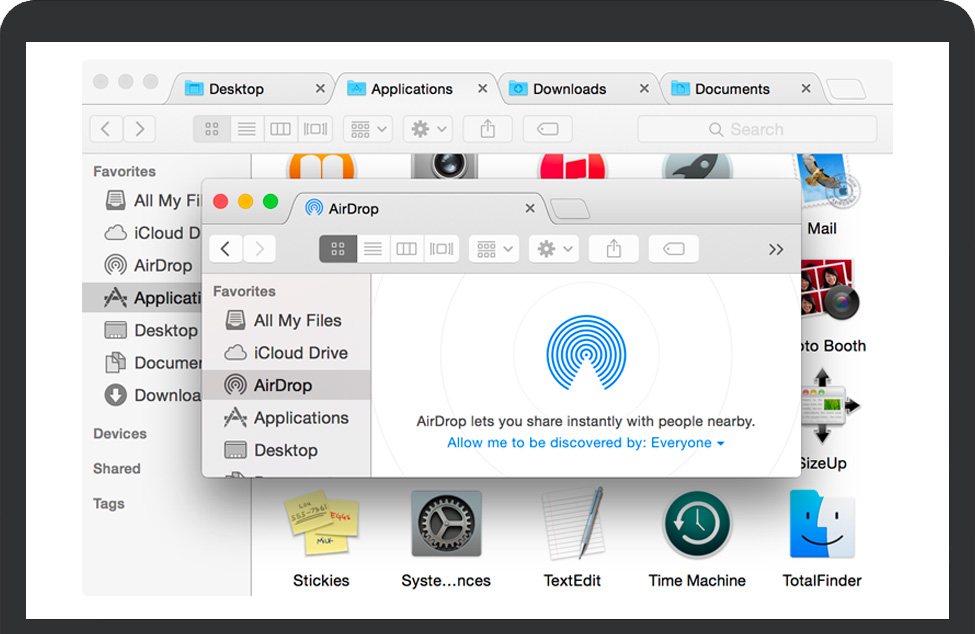Viewport: 975px width, 634px height.
Task: Enable Cover Flow view in AirDrop window
Action: tap(440, 249)
